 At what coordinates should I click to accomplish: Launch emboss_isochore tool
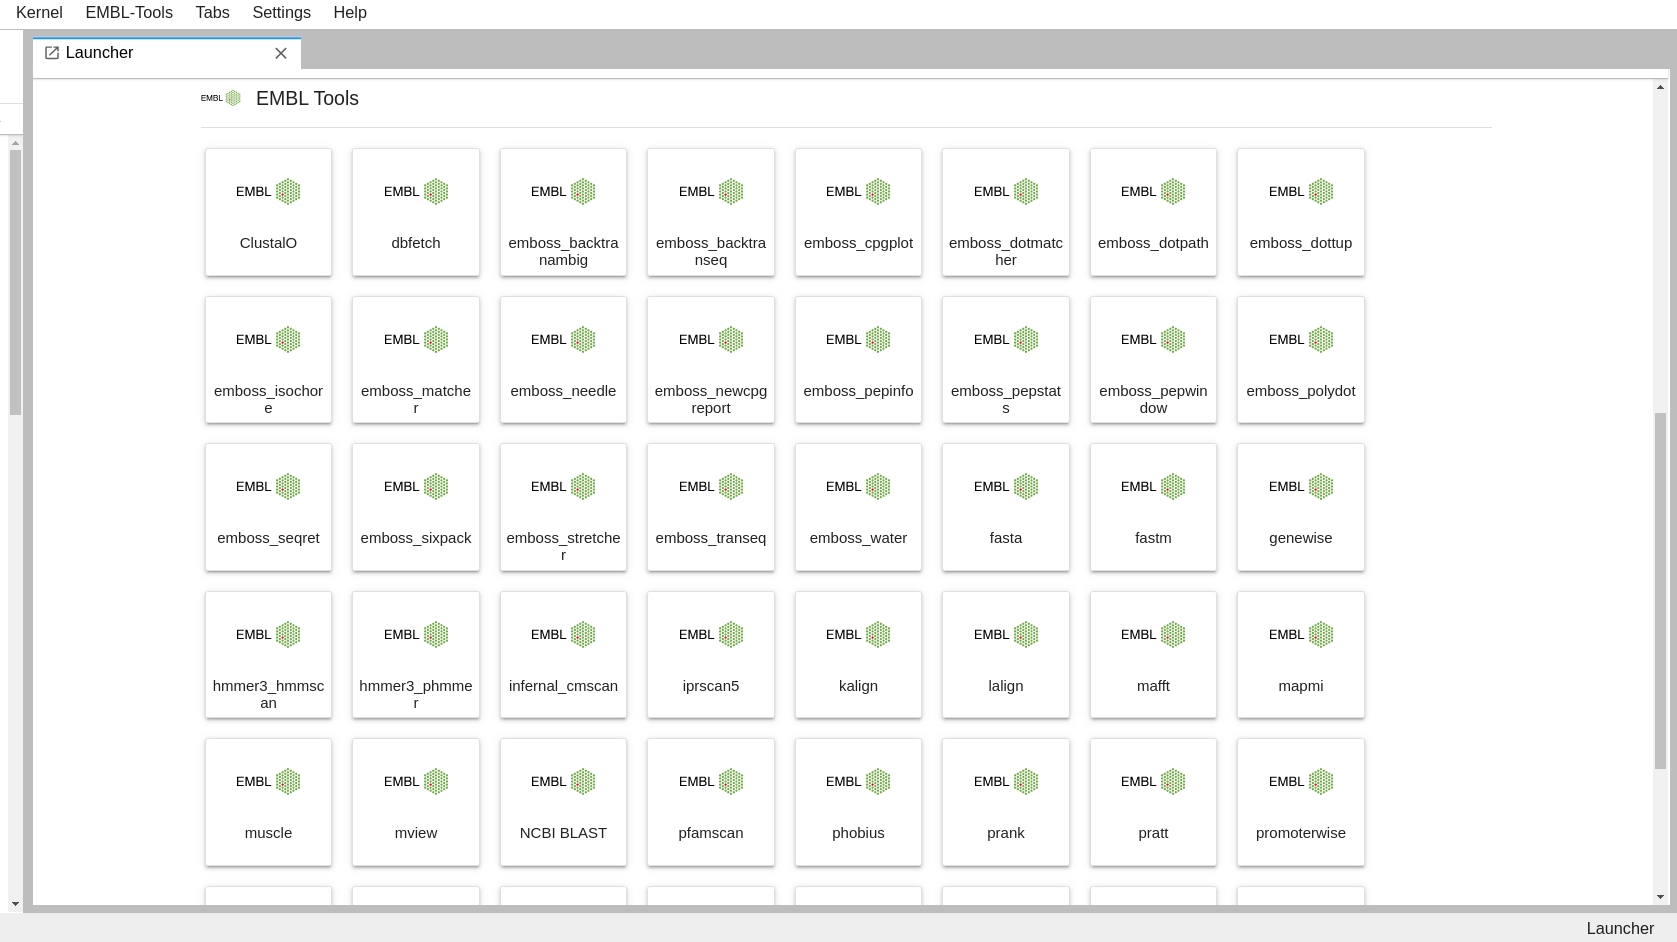[268, 360]
